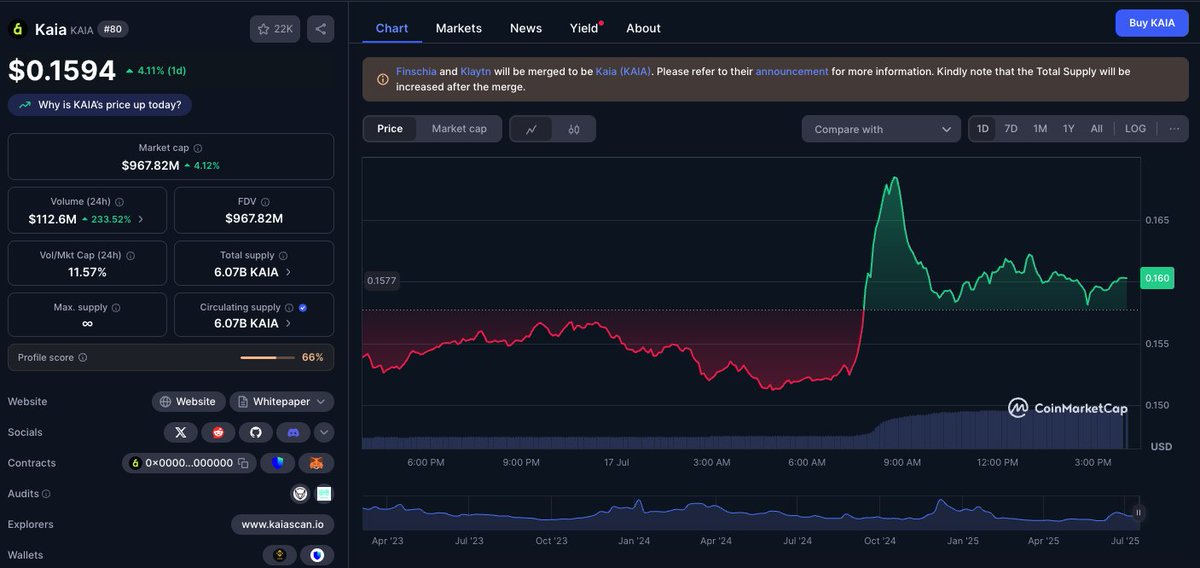
Task: Click the Max. supply info icon
Action: (116, 308)
